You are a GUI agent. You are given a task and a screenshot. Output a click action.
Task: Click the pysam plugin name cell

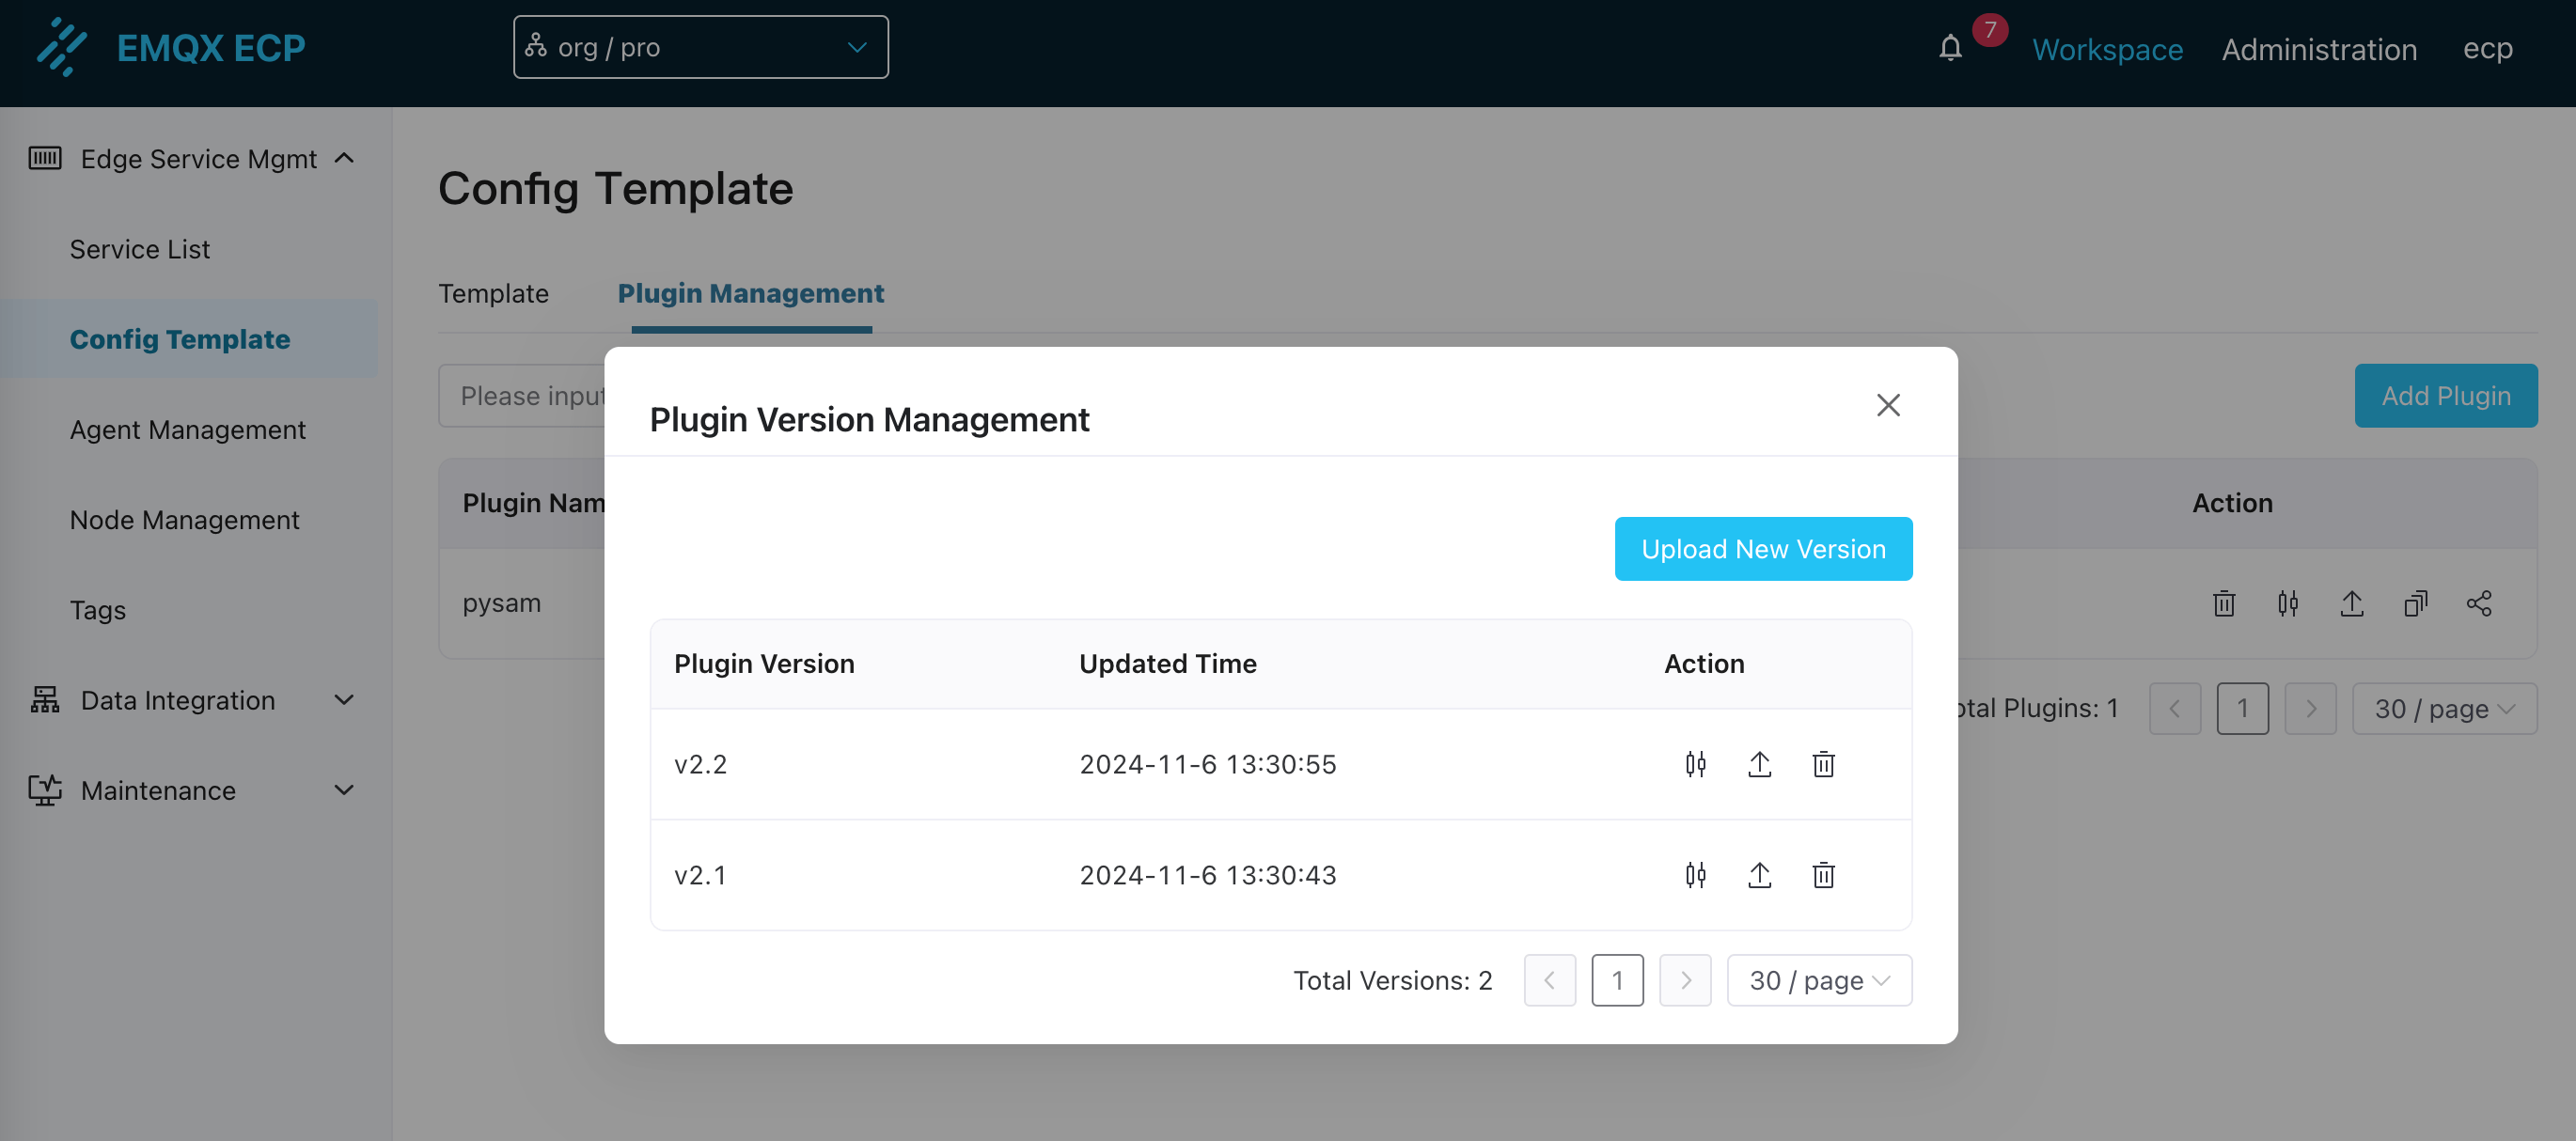[x=501, y=603]
